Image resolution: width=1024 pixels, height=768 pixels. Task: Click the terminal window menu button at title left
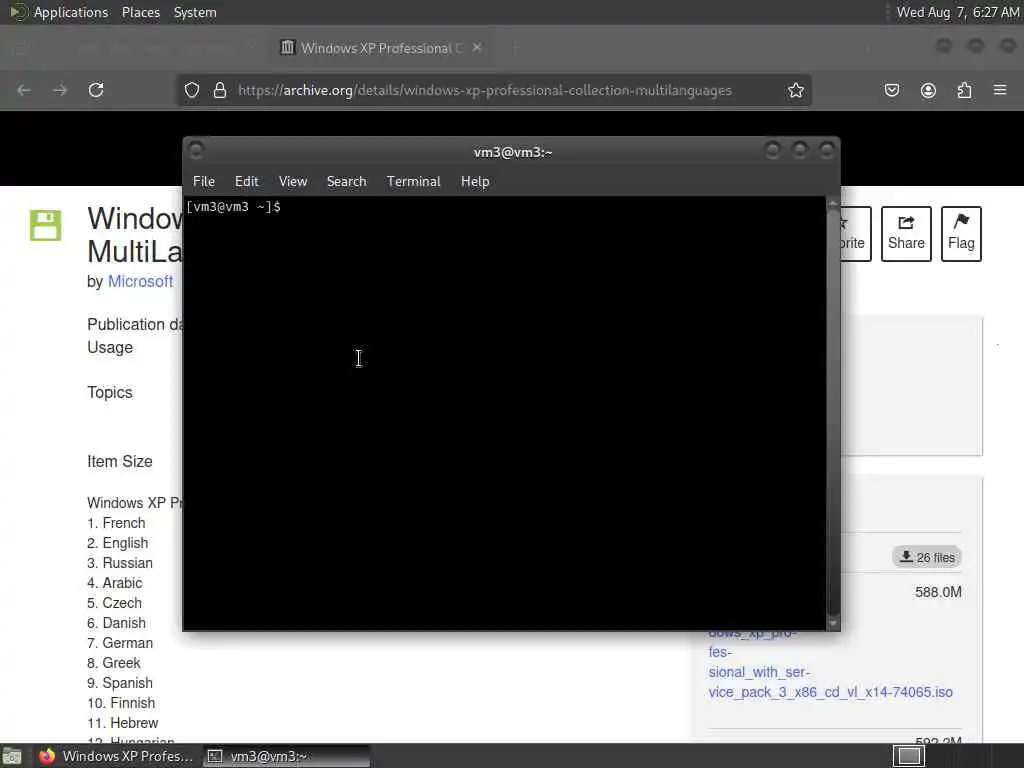click(x=196, y=151)
